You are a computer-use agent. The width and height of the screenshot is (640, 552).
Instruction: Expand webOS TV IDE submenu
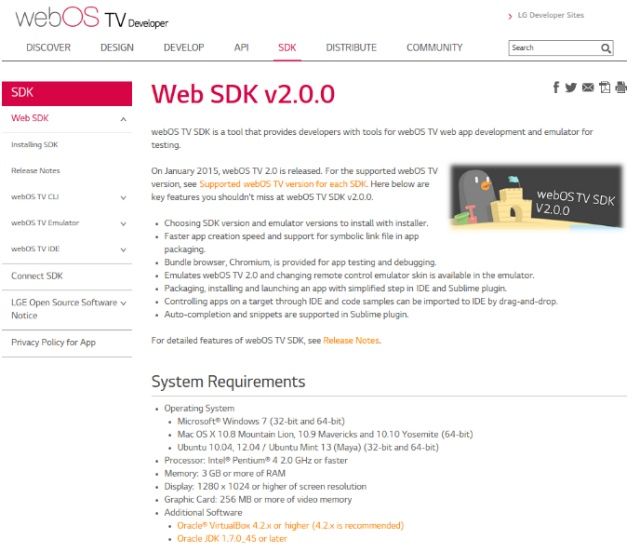(123, 250)
